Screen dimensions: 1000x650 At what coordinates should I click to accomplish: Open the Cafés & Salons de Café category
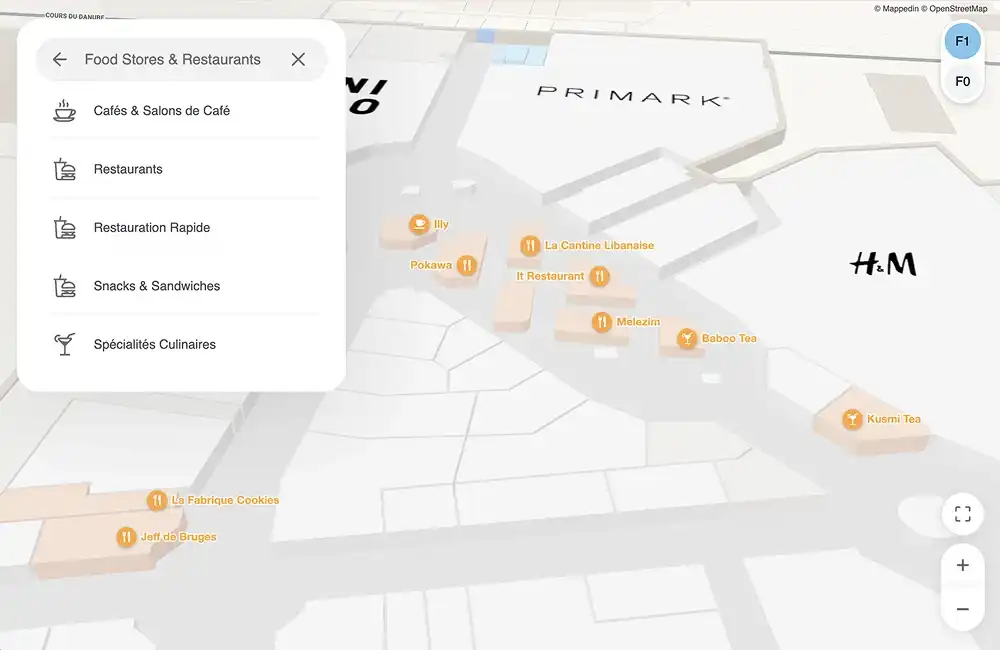[x=162, y=111]
